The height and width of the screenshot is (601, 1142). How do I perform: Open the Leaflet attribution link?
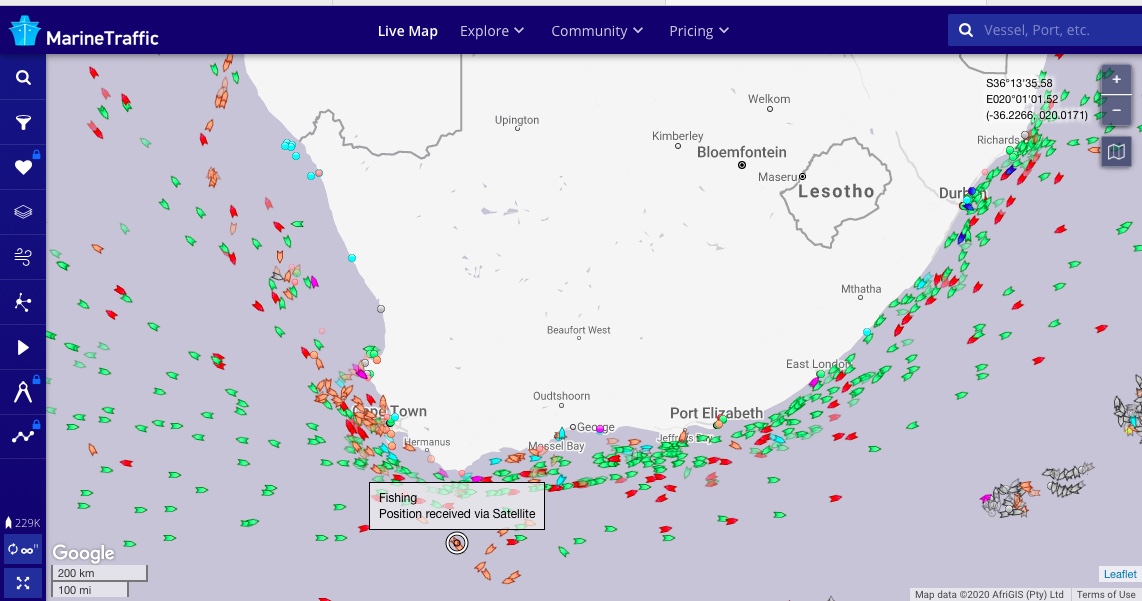1119,573
